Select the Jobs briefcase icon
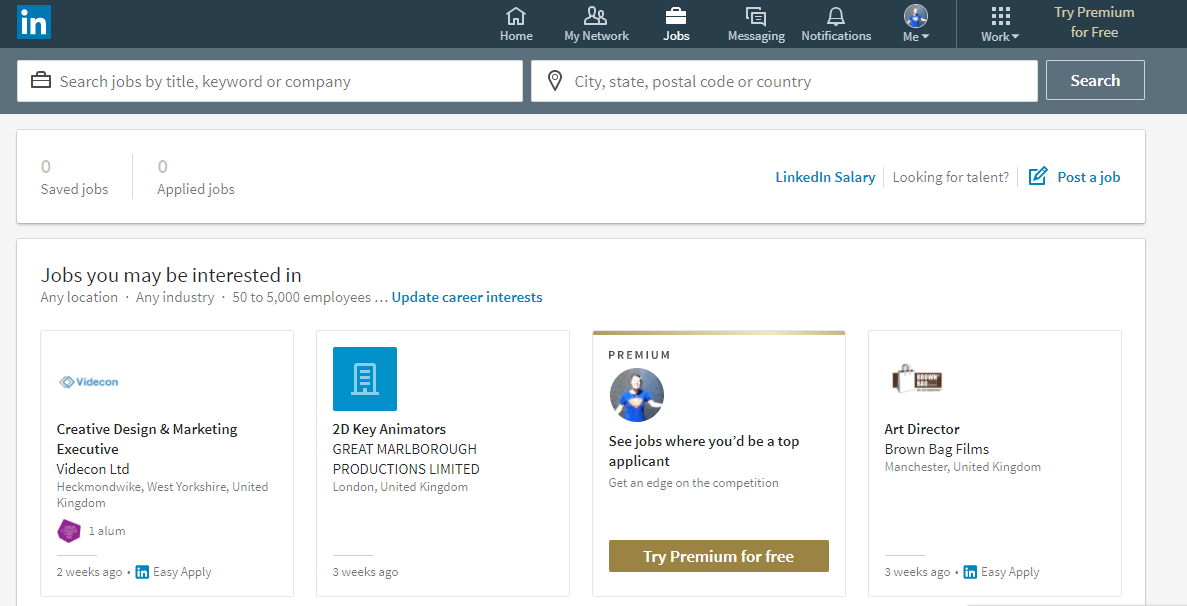This screenshot has height=606, width=1187. coord(676,16)
